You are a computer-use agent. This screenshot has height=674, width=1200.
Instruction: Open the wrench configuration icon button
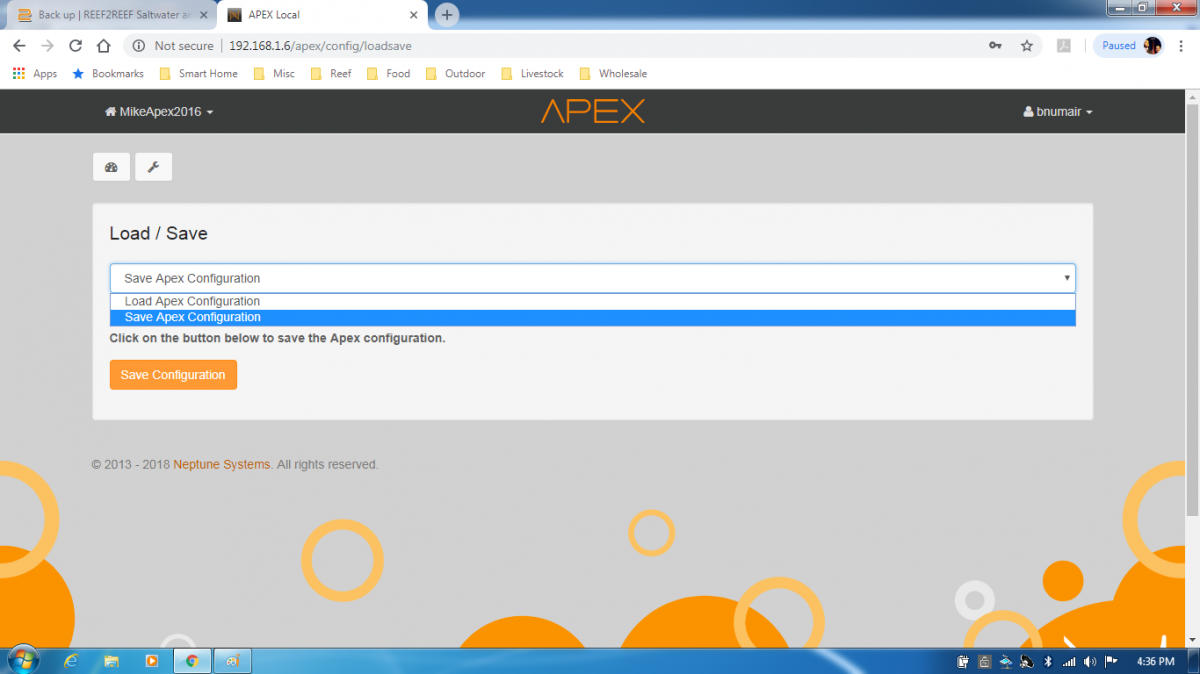tap(154, 167)
